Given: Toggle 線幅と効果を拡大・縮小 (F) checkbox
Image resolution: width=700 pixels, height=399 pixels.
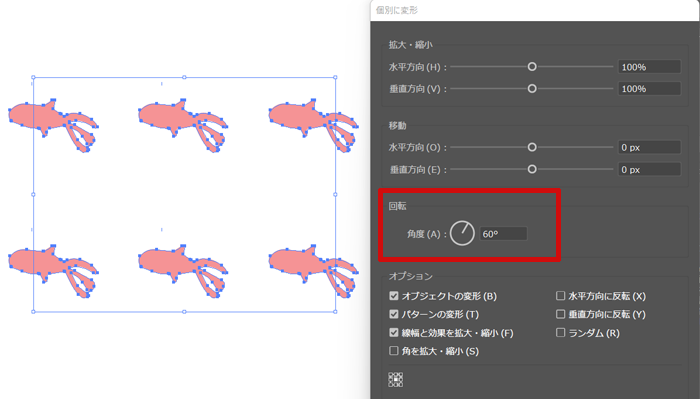Looking at the screenshot, I should pos(393,332).
